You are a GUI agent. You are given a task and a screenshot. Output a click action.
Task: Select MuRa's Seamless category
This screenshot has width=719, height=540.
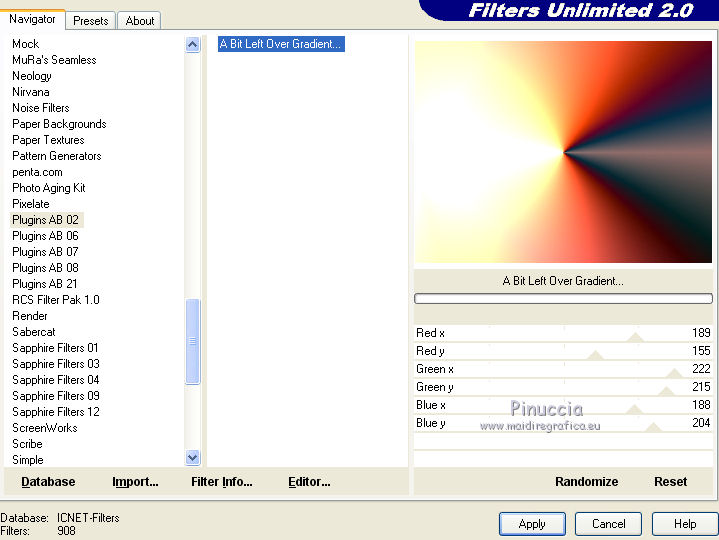click(x=54, y=60)
